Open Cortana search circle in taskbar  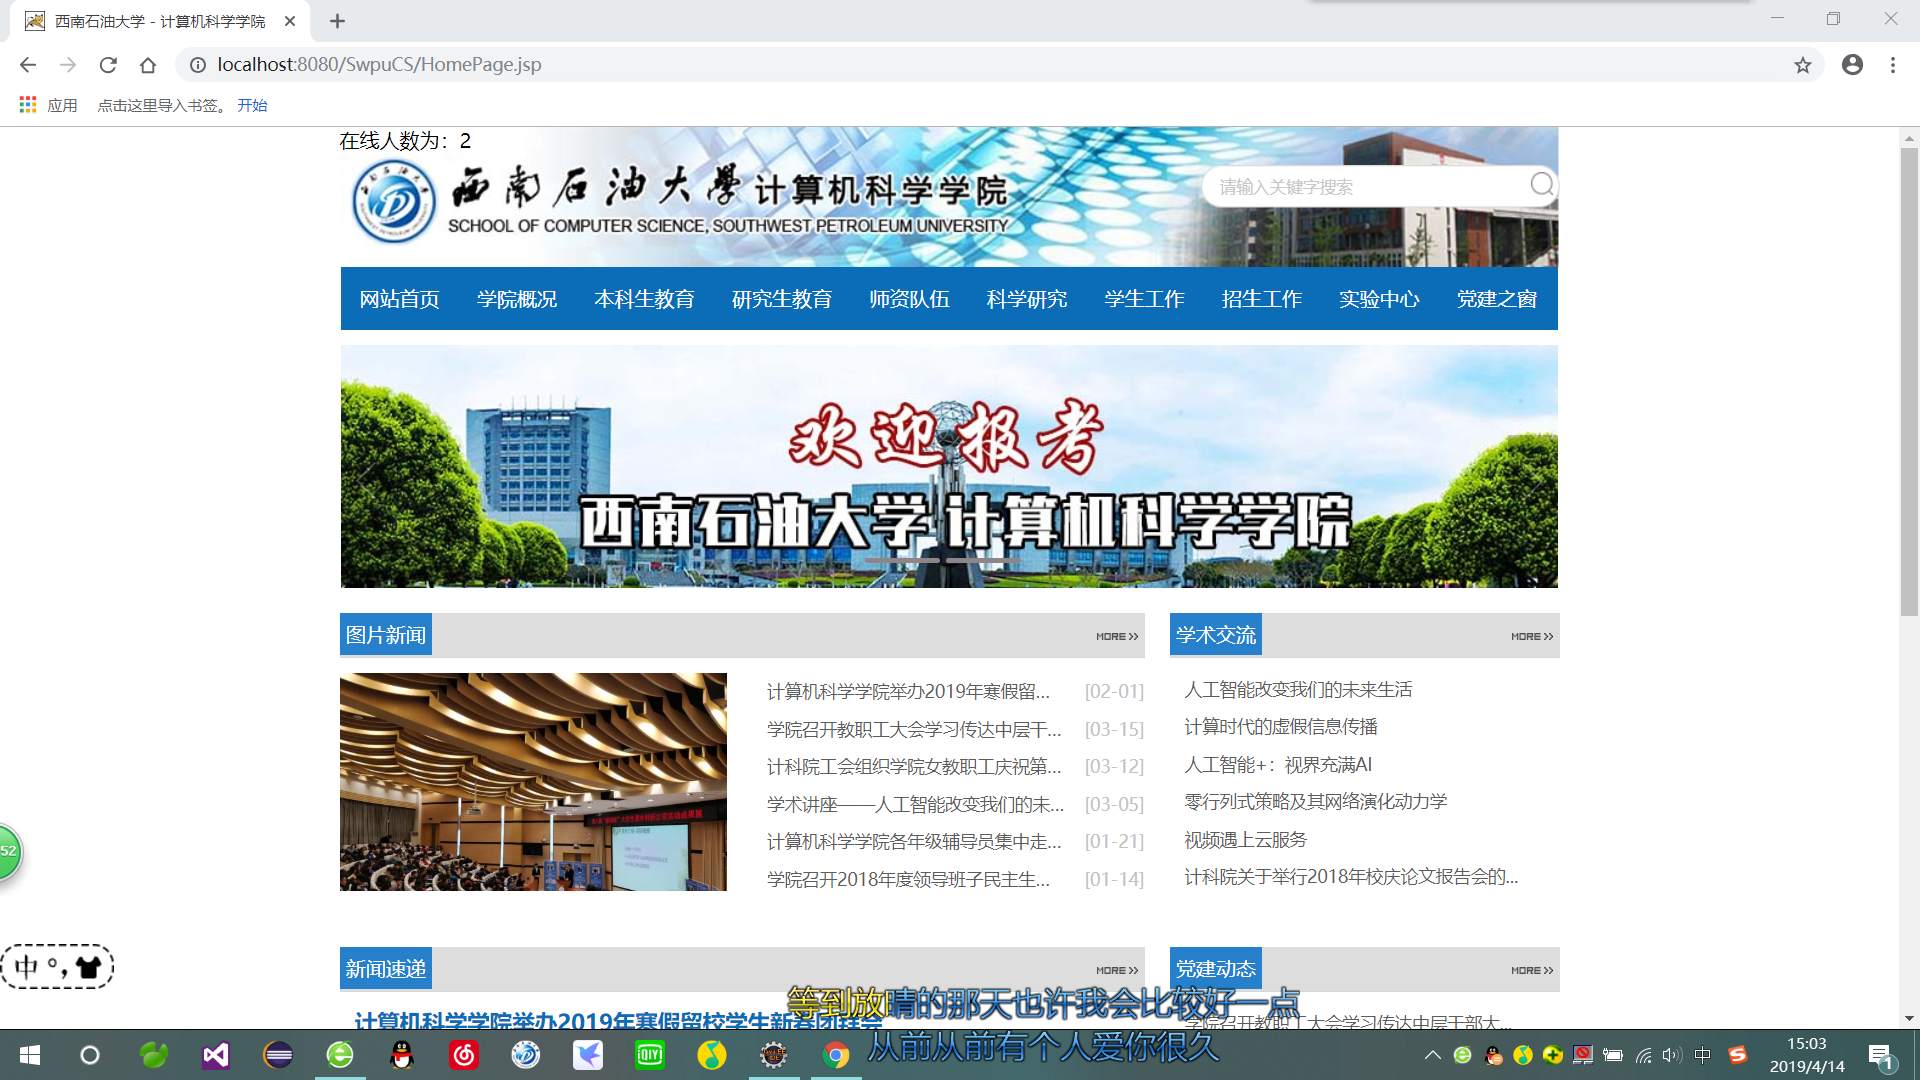click(90, 1055)
